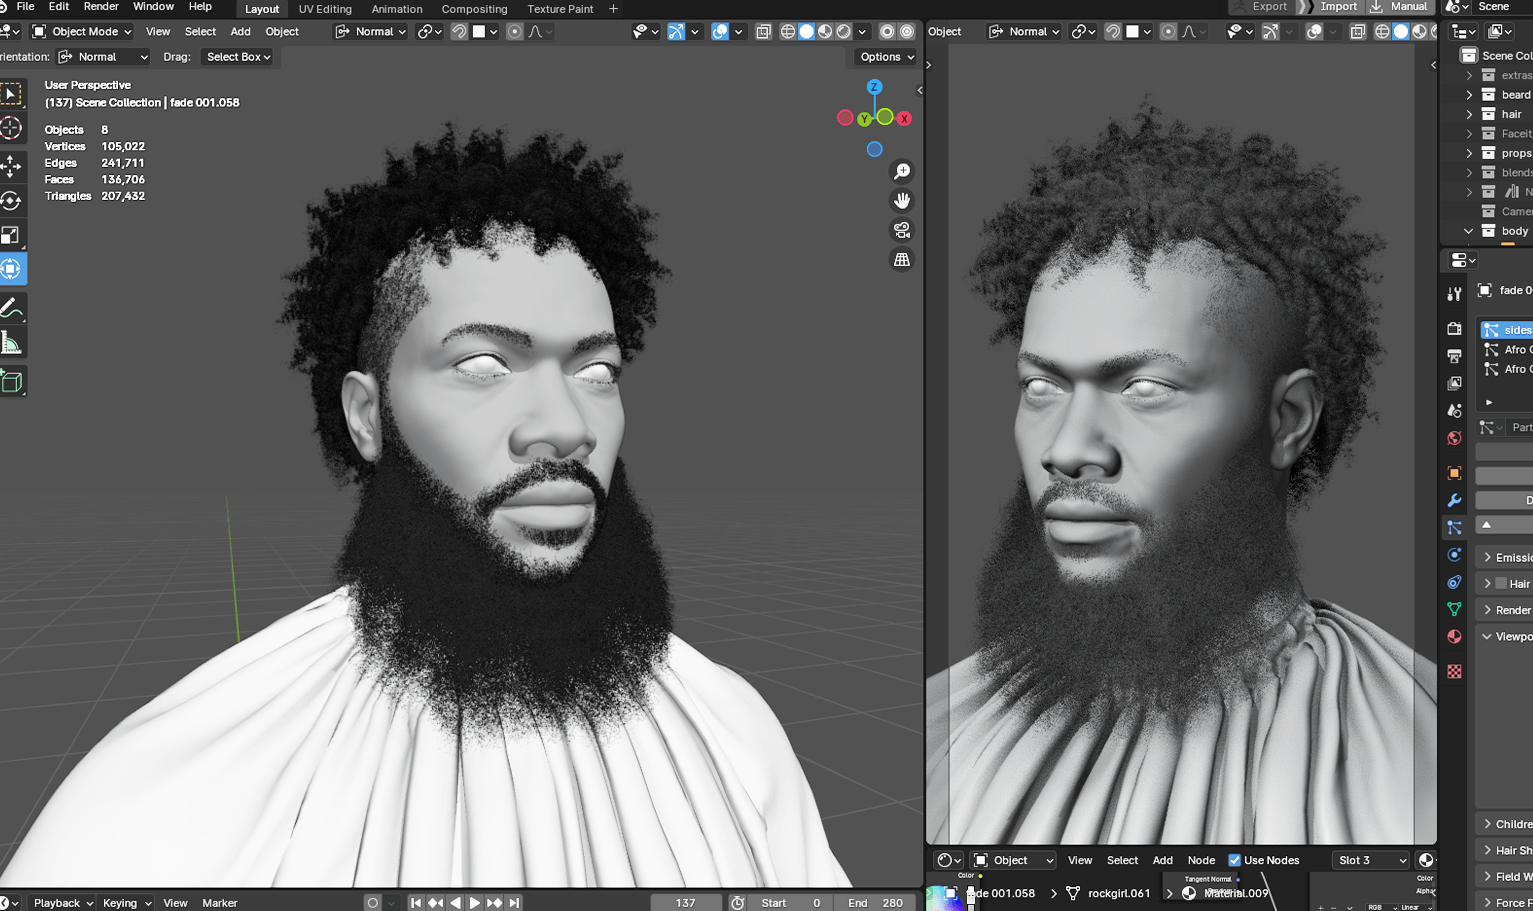Select the Cursor tool in left toolbar
The image size is (1533, 911).
point(11,128)
